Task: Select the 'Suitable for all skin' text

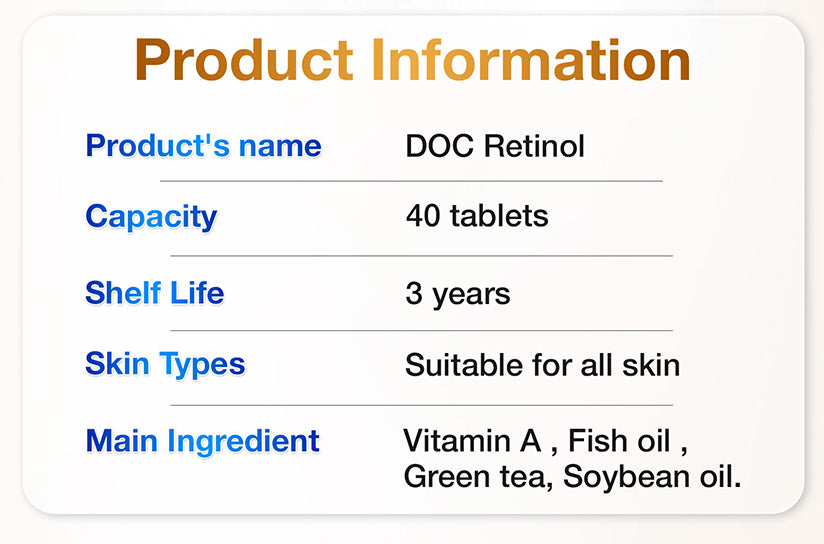Action: 542,365
